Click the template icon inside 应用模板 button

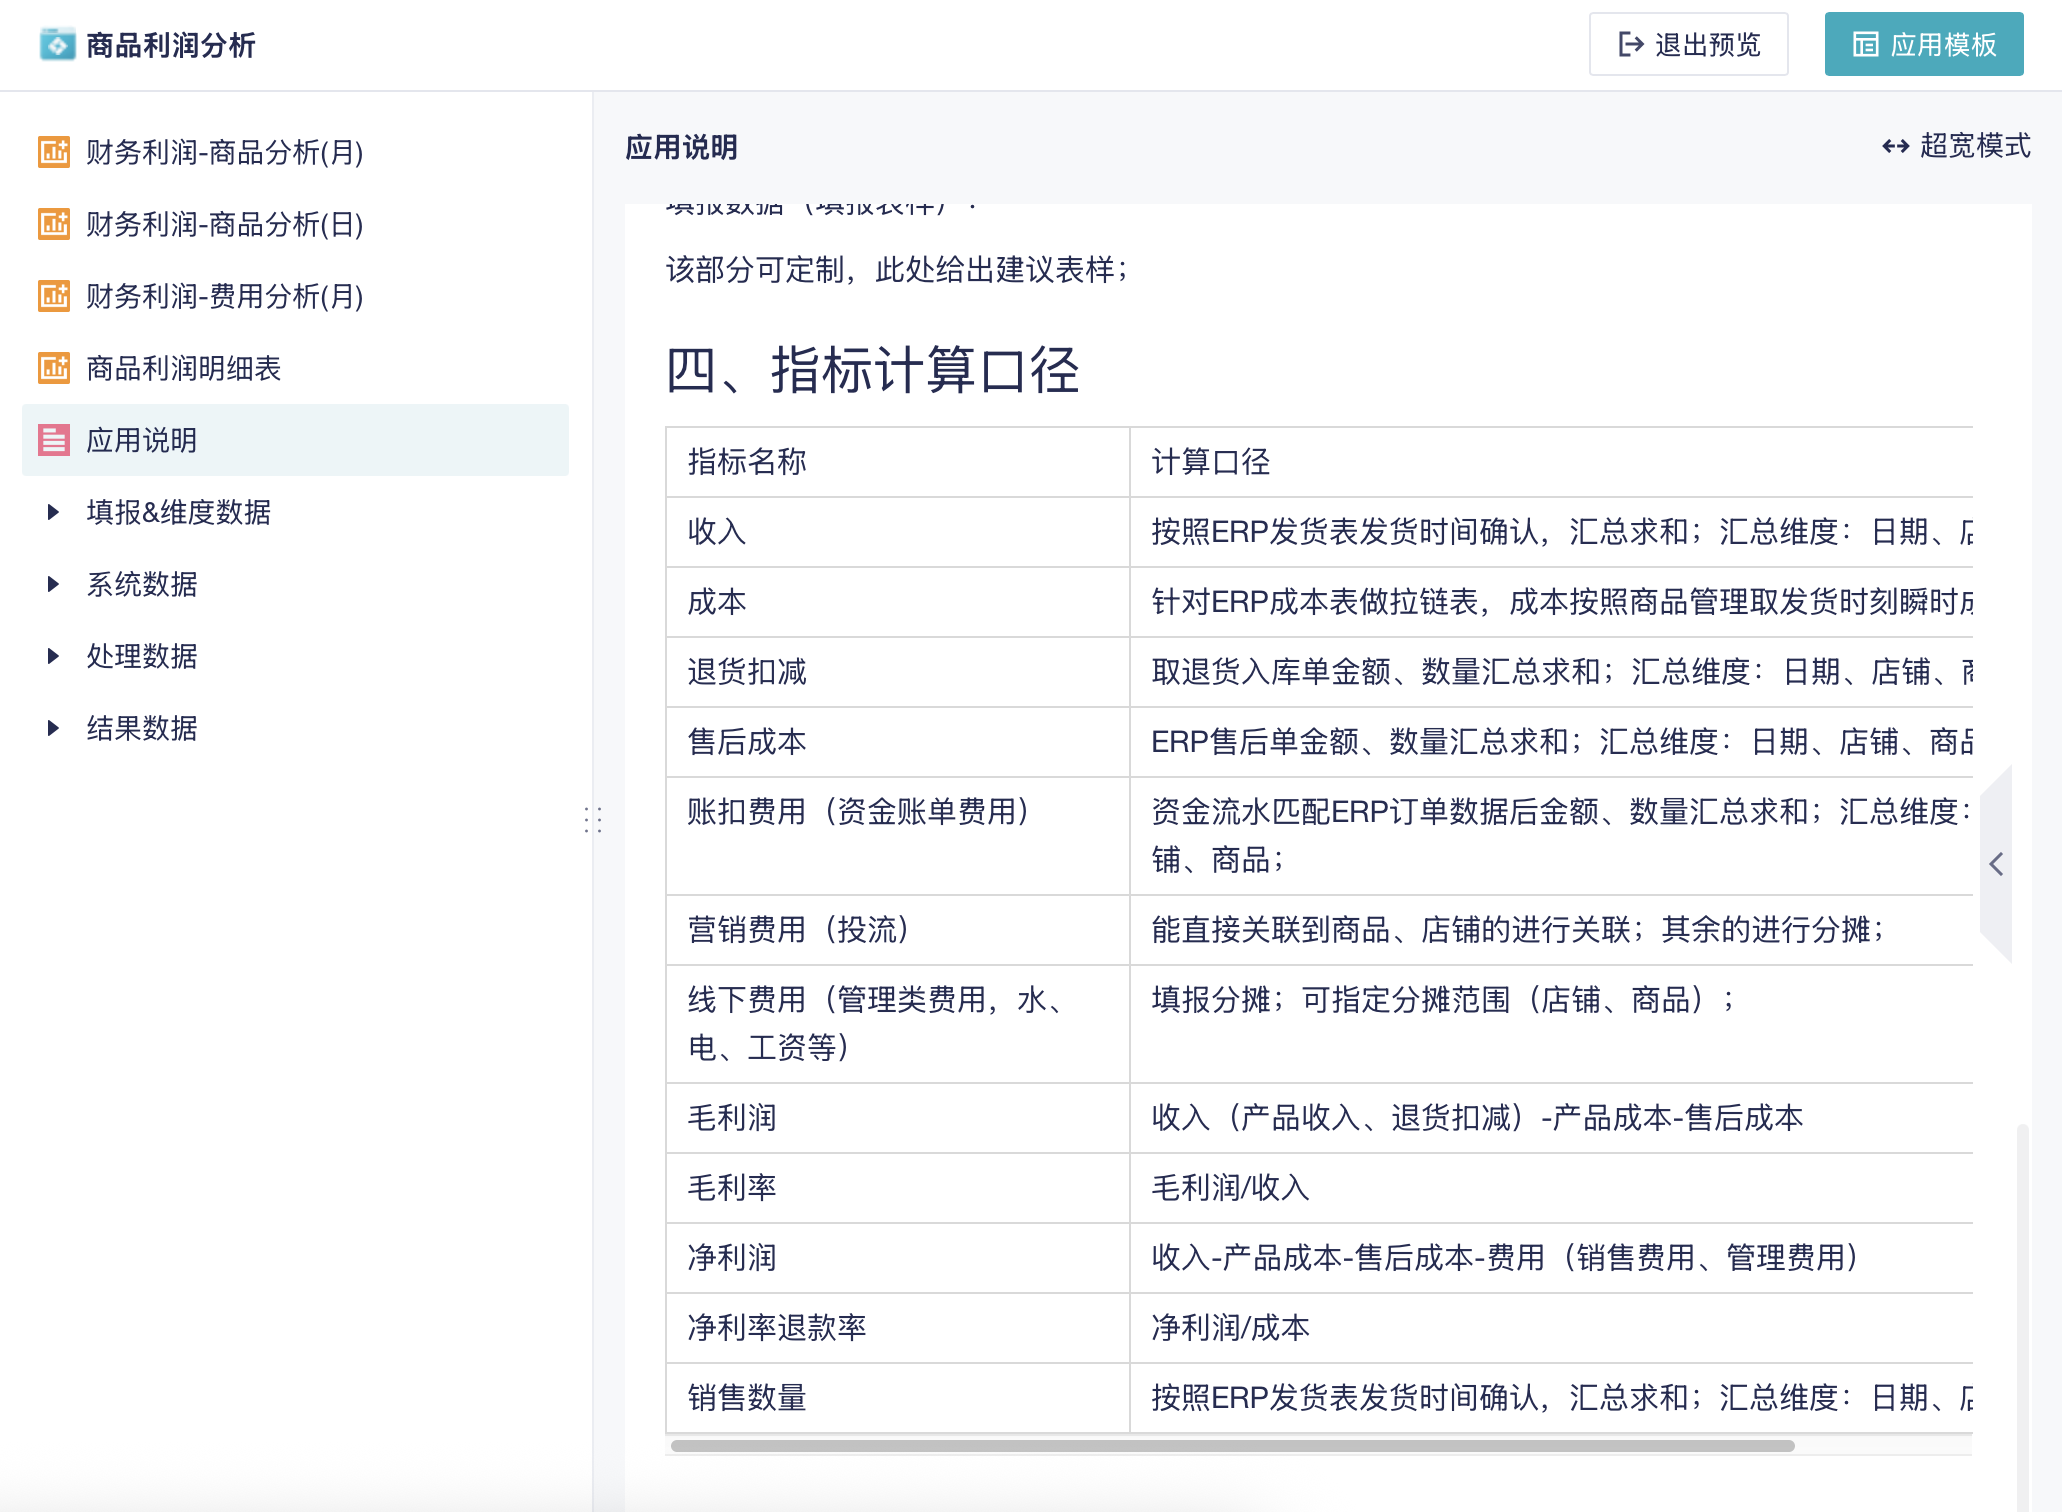(1866, 44)
